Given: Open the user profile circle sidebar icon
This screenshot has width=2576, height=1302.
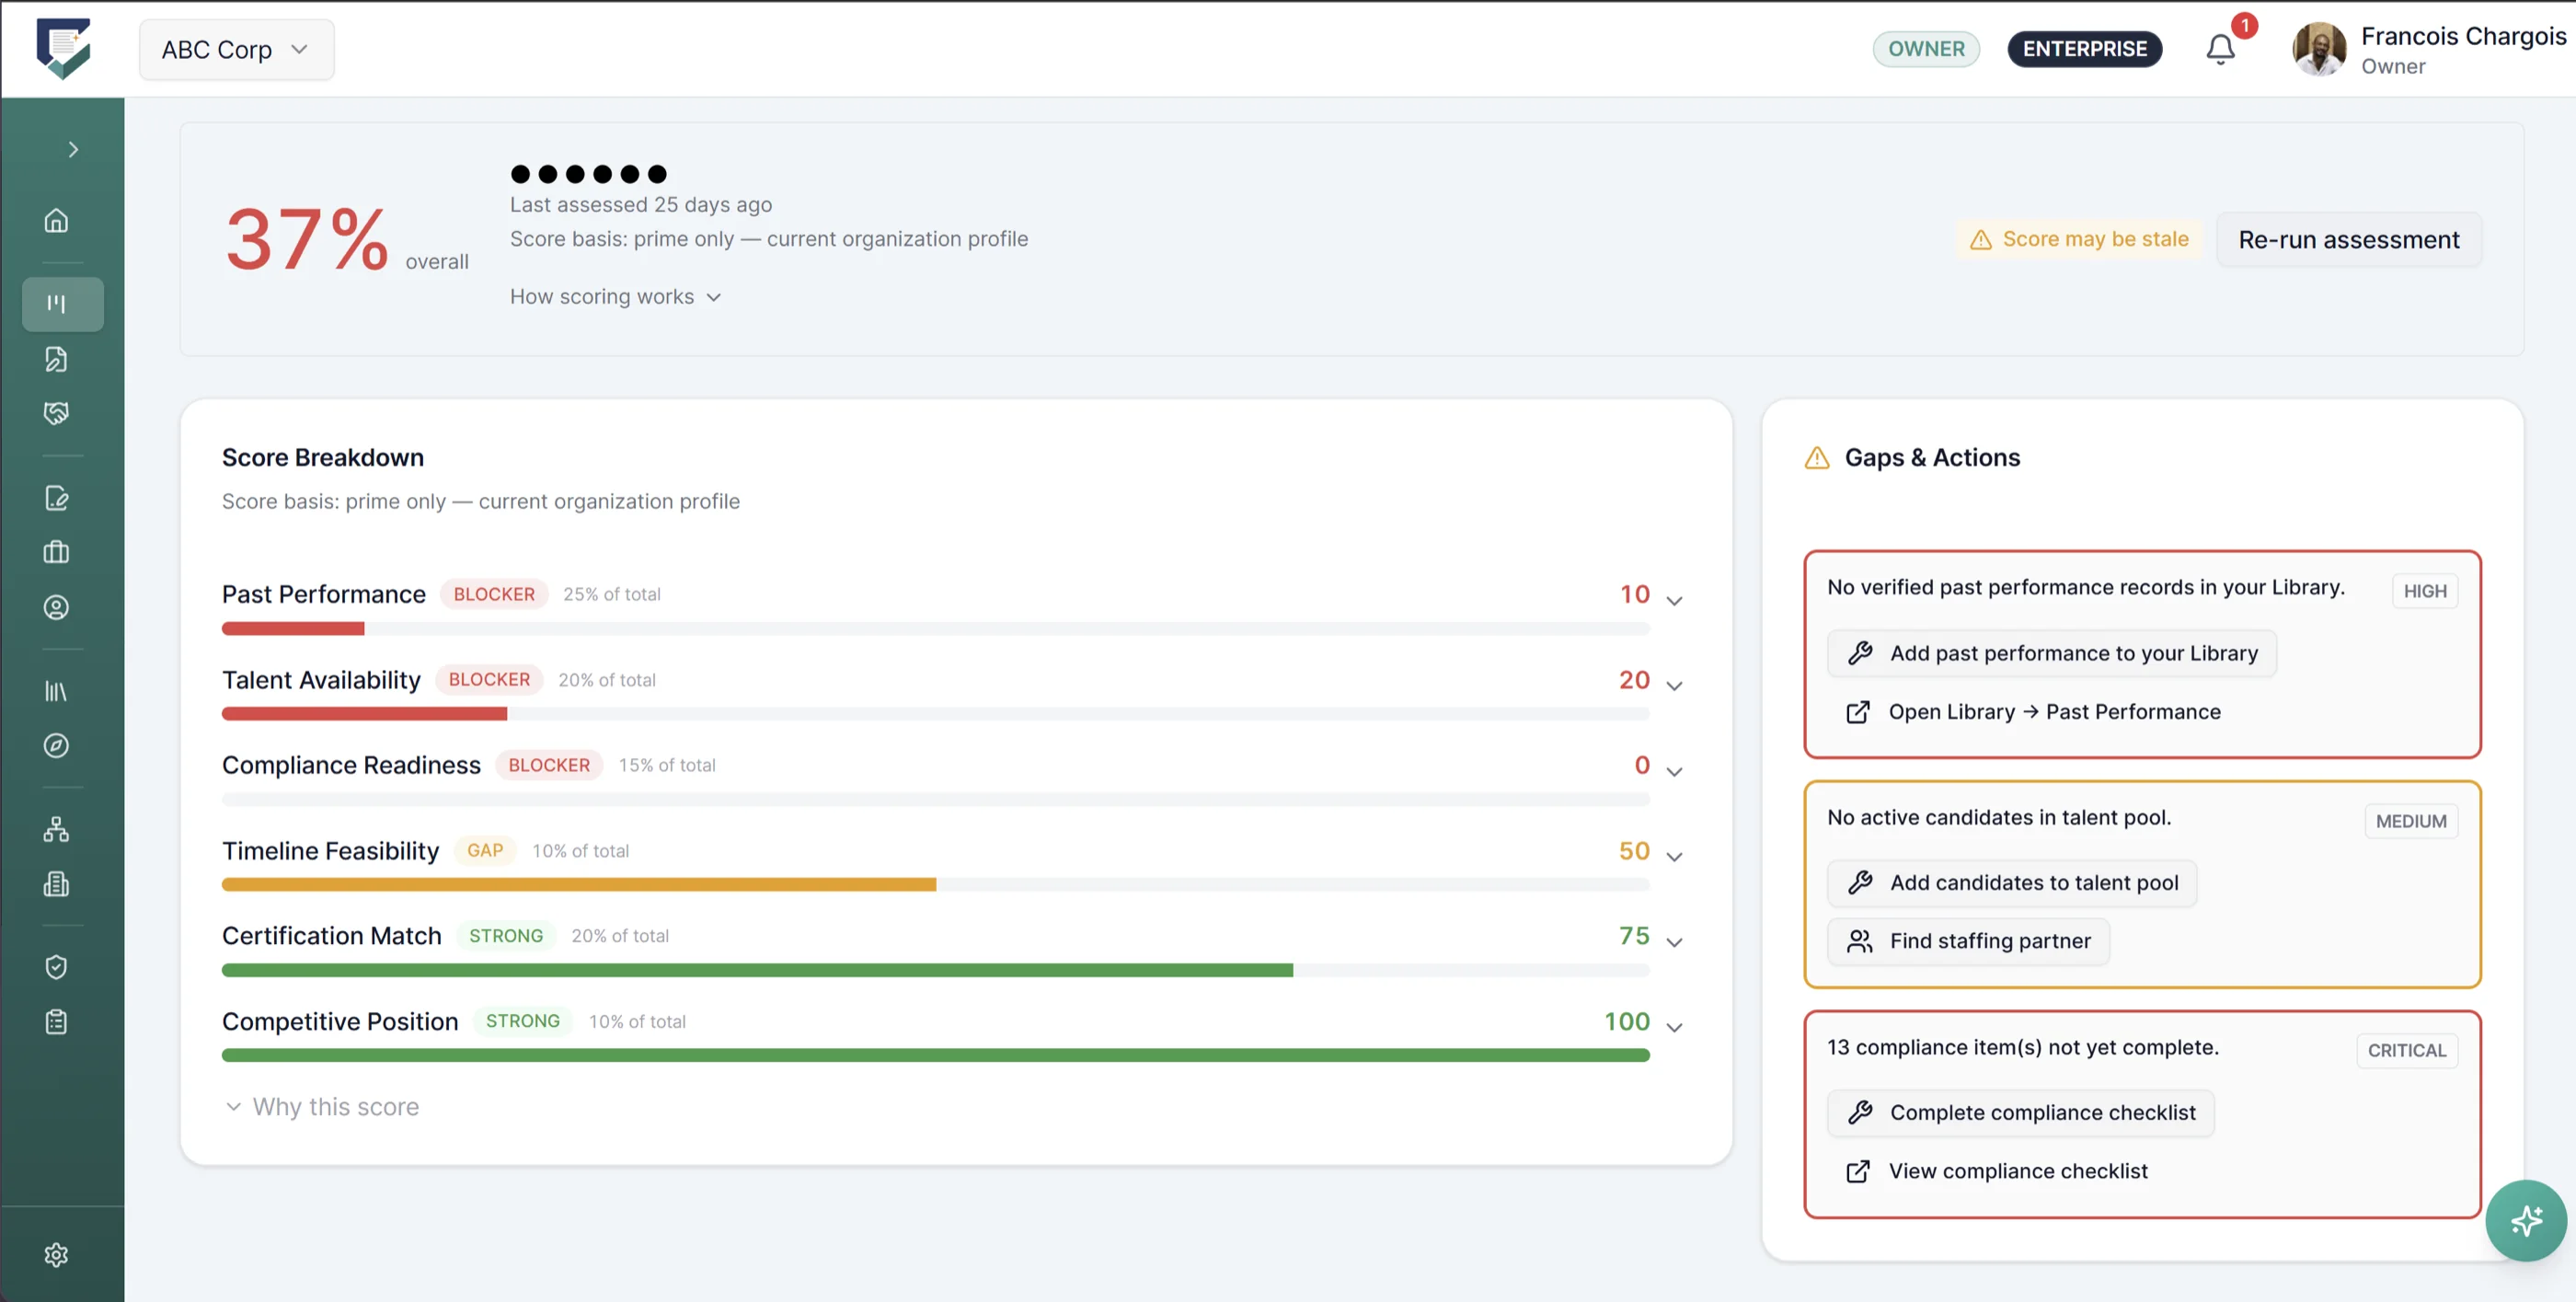Looking at the screenshot, I should pos(56,607).
